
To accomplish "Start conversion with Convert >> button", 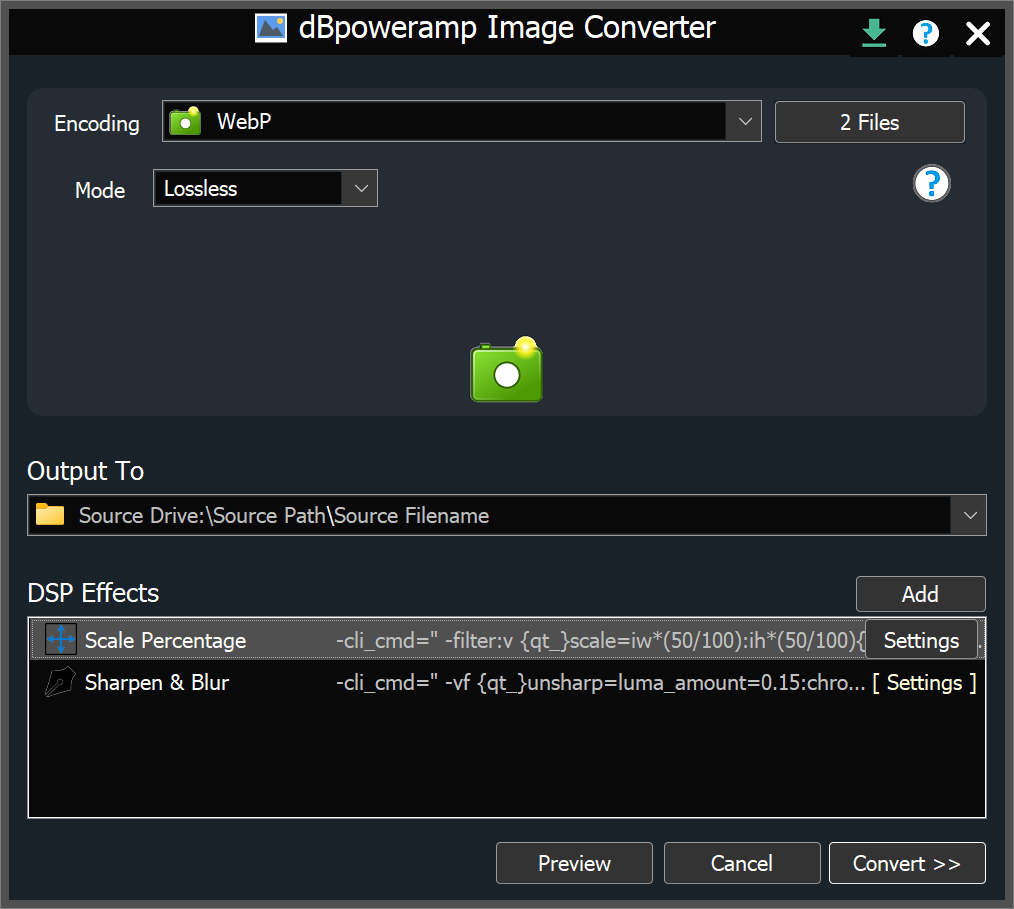I will (906, 864).
